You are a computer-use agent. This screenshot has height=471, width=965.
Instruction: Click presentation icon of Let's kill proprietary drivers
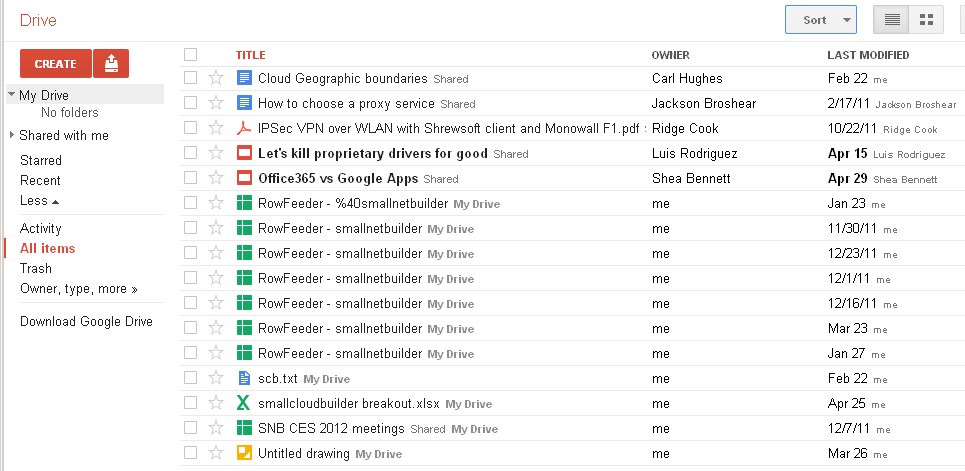(x=244, y=153)
